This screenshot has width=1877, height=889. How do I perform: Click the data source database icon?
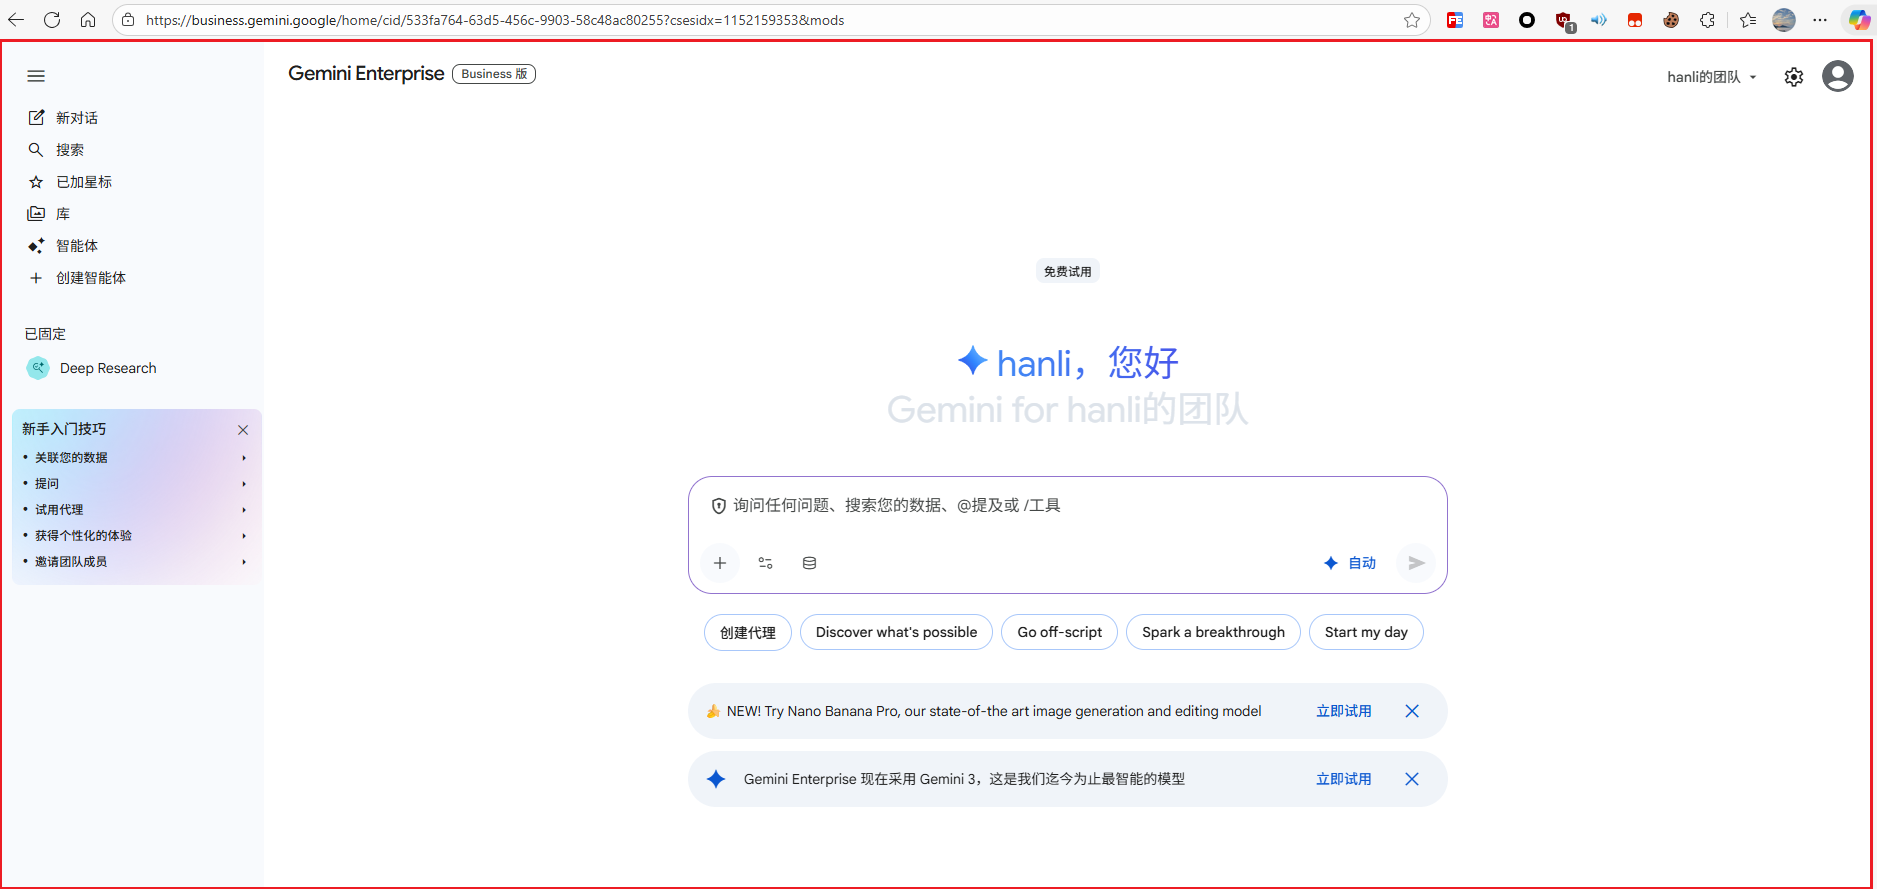pyautogui.click(x=810, y=563)
